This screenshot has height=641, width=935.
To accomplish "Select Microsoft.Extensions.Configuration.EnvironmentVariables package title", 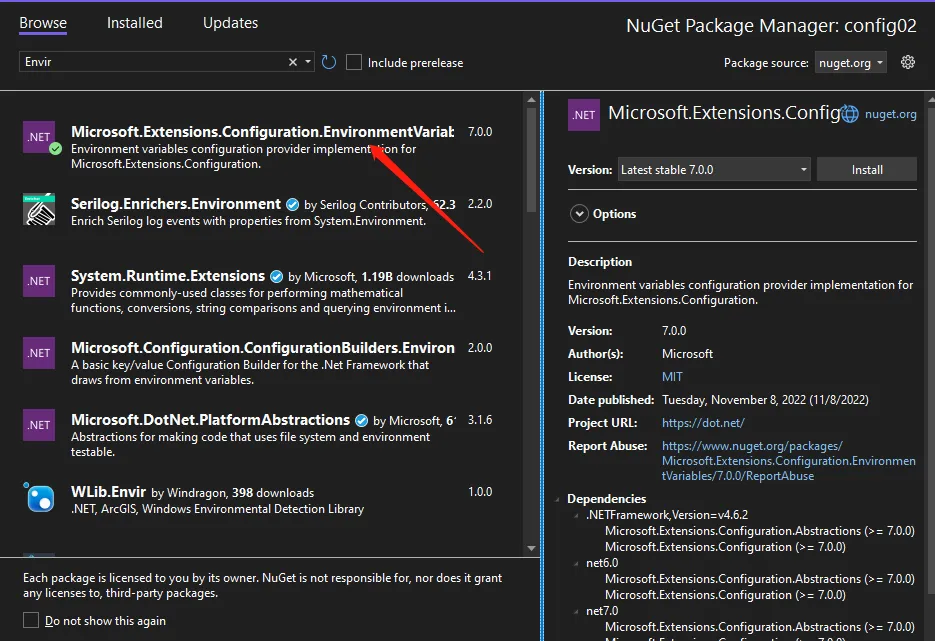I will [x=262, y=132].
